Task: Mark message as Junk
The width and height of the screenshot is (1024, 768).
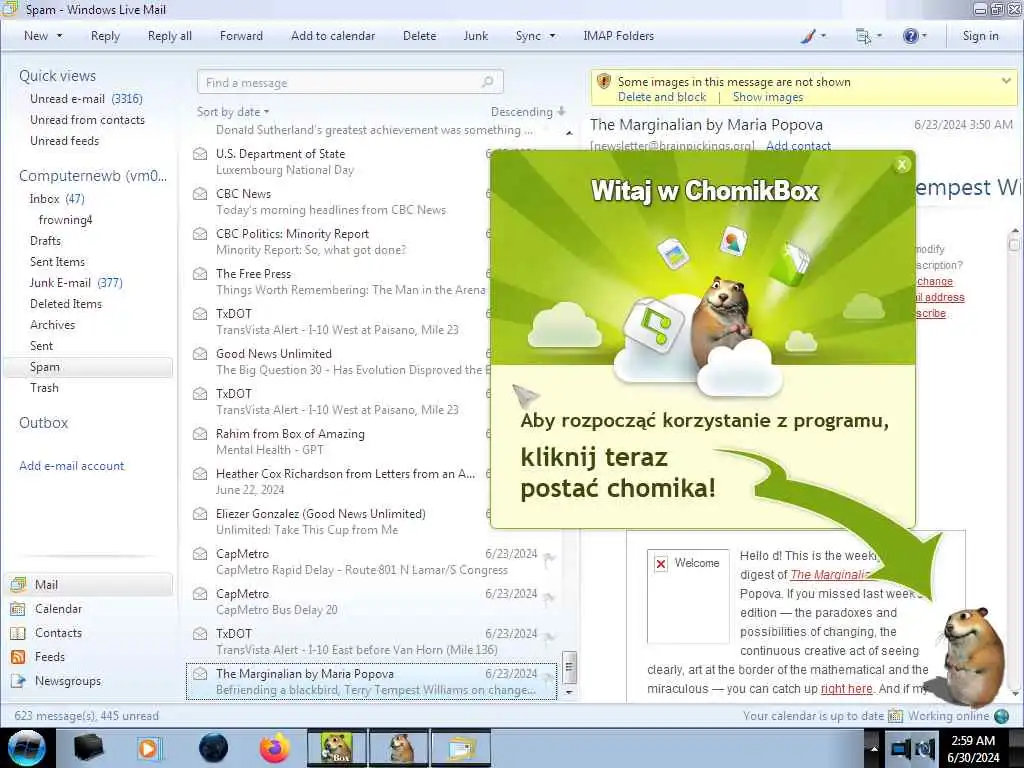Action: 475,37
